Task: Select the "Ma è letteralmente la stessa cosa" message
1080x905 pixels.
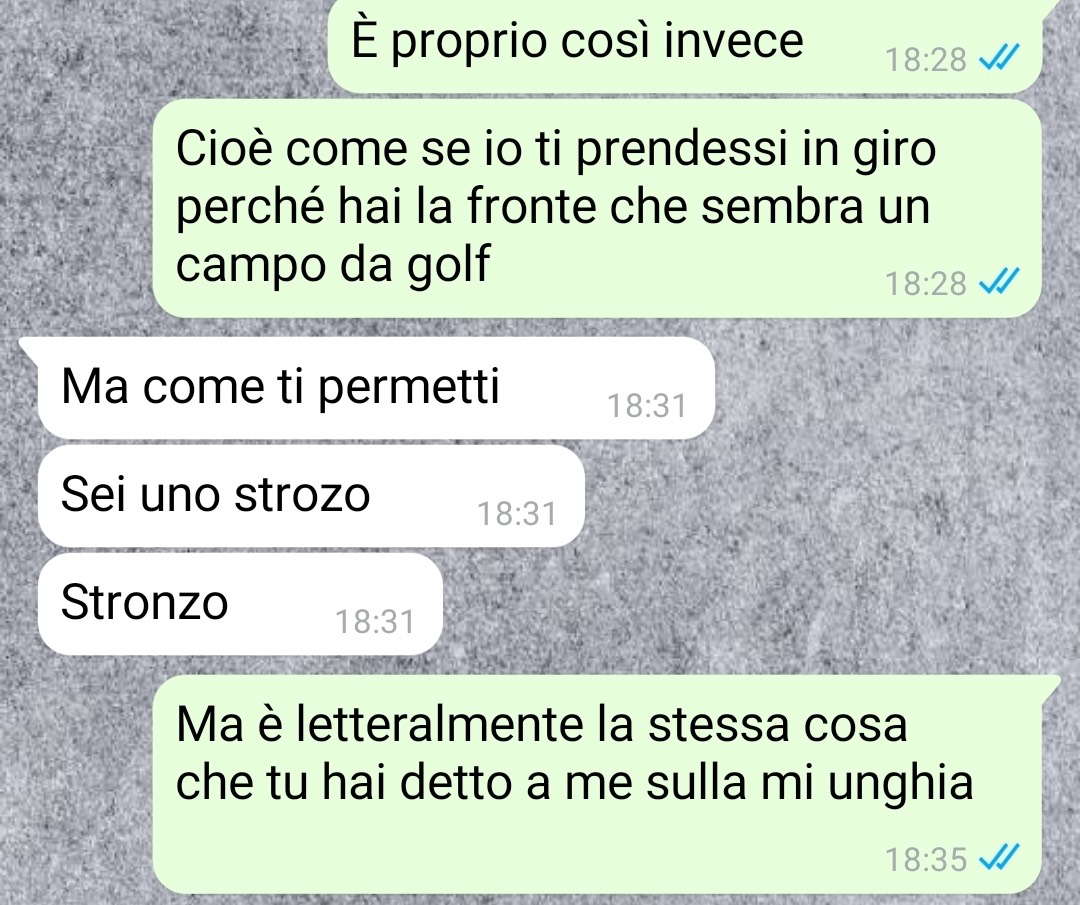Action: point(597,784)
